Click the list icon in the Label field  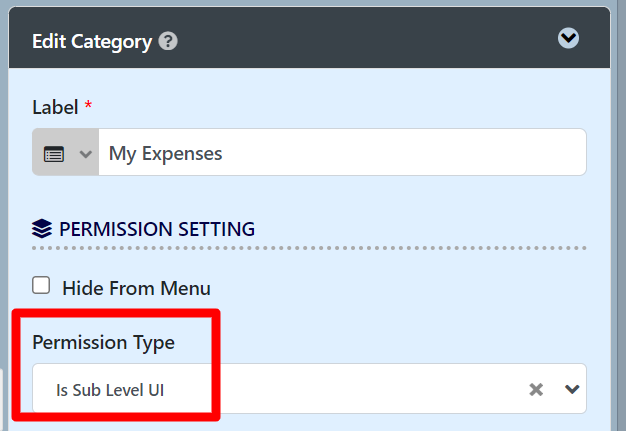point(54,154)
